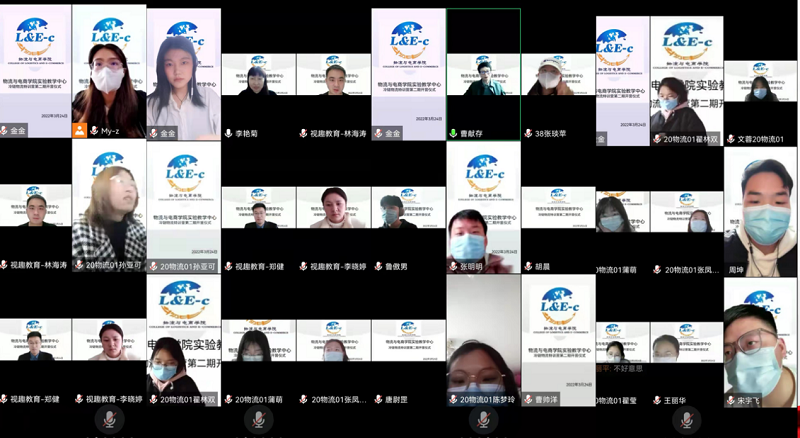Click the mic icon beside 宋宇飞
Screen dimensions: 800x438
(729, 400)
